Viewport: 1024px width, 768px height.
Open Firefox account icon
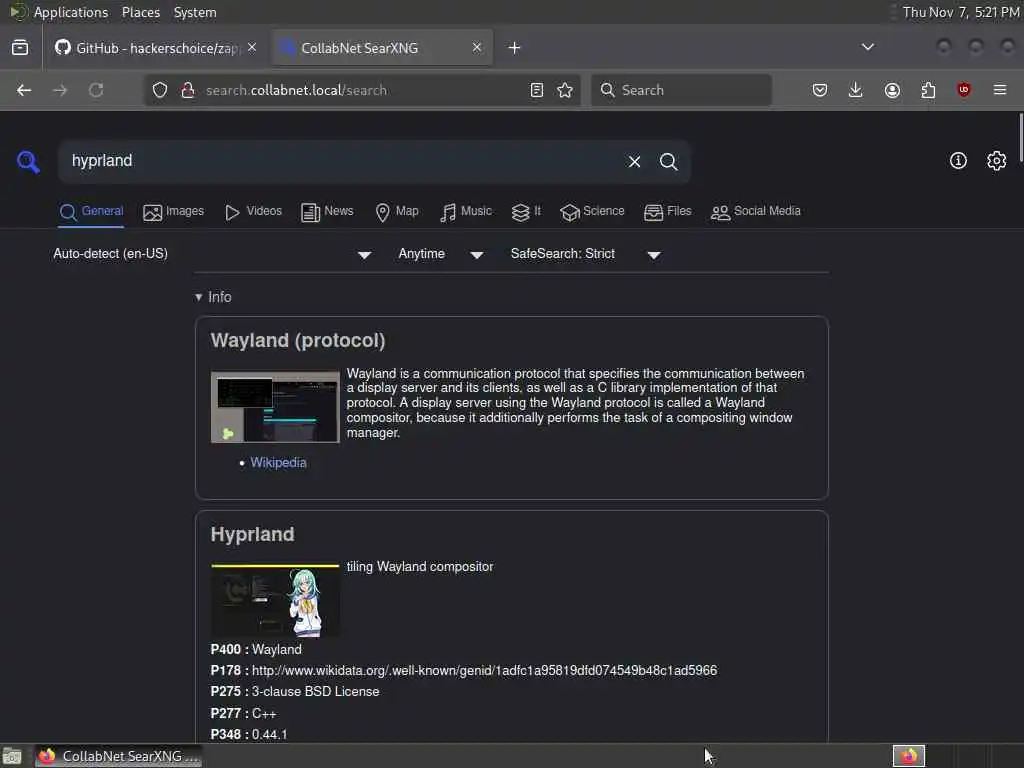click(892, 90)
